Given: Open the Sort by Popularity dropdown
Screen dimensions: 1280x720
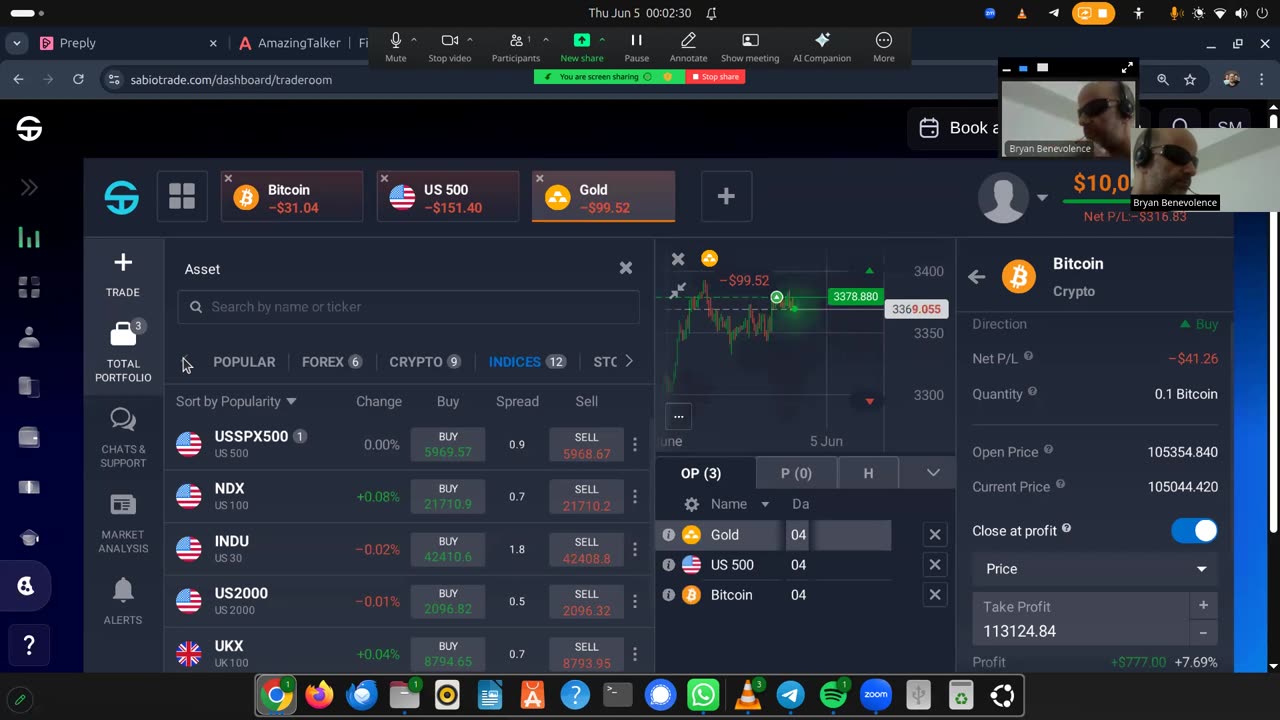Looking at the screenshot, I should (x=236, y=401).
